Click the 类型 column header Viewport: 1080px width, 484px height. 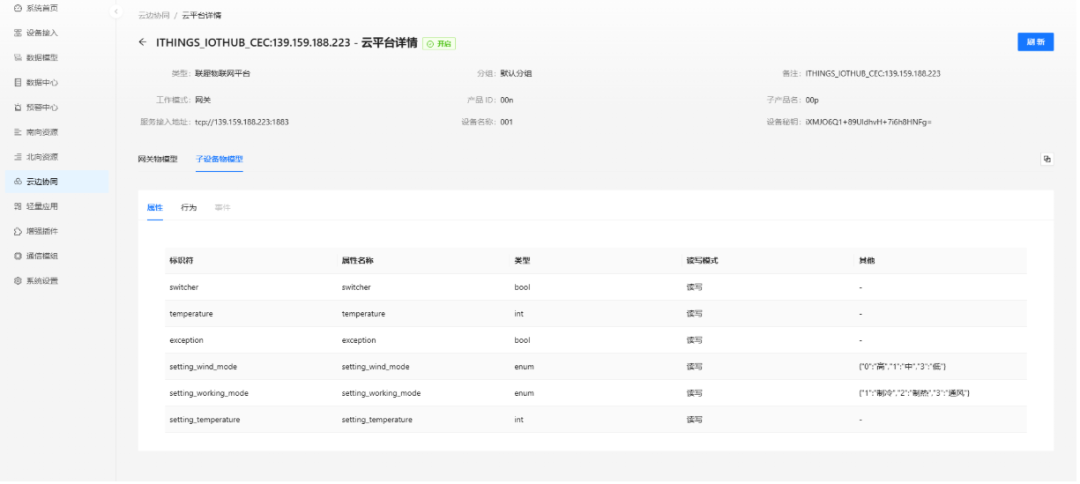[522, 261]
